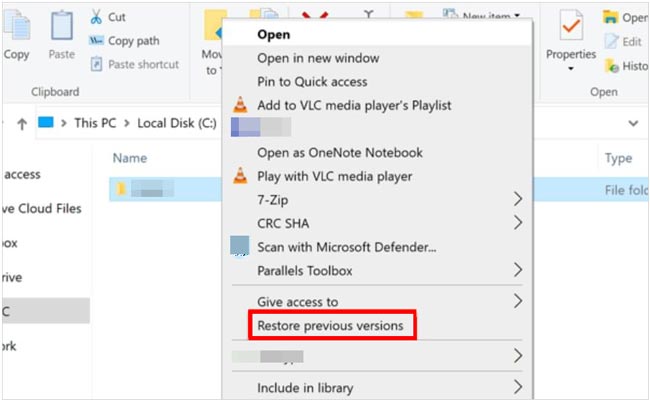Screen dimensions: 650x401
Task: Expand the blurred menu entry's submenu arrow
Action: [517, 356]
